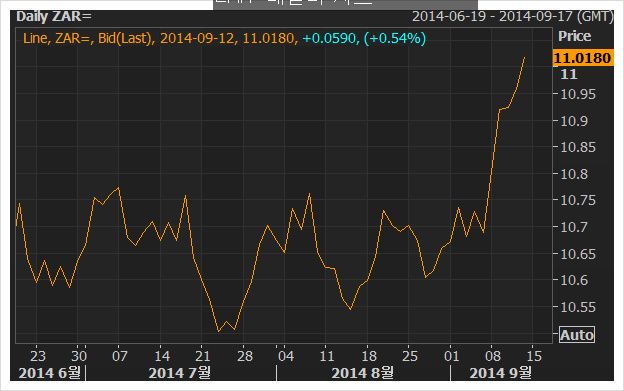Click the '2014 9월' month label
This screenshot has width=624, height=391.
pyautogui.click(x=501, y=373)
